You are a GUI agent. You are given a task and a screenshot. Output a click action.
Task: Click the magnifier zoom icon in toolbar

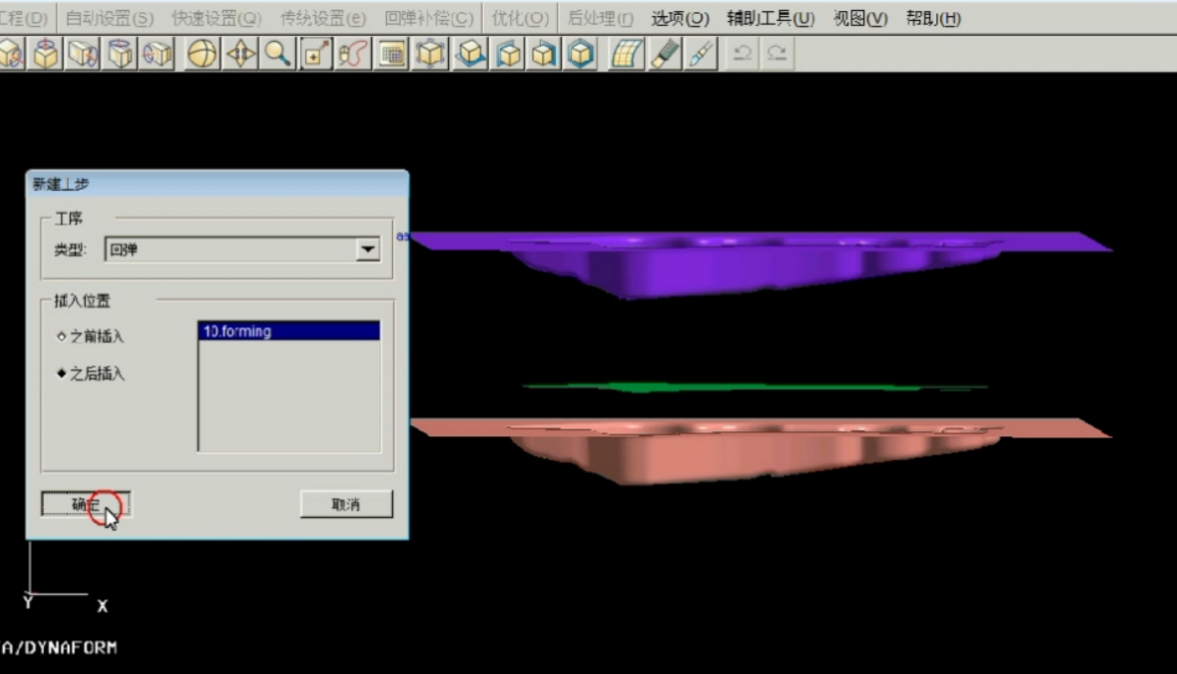click(x=277, y=54)
